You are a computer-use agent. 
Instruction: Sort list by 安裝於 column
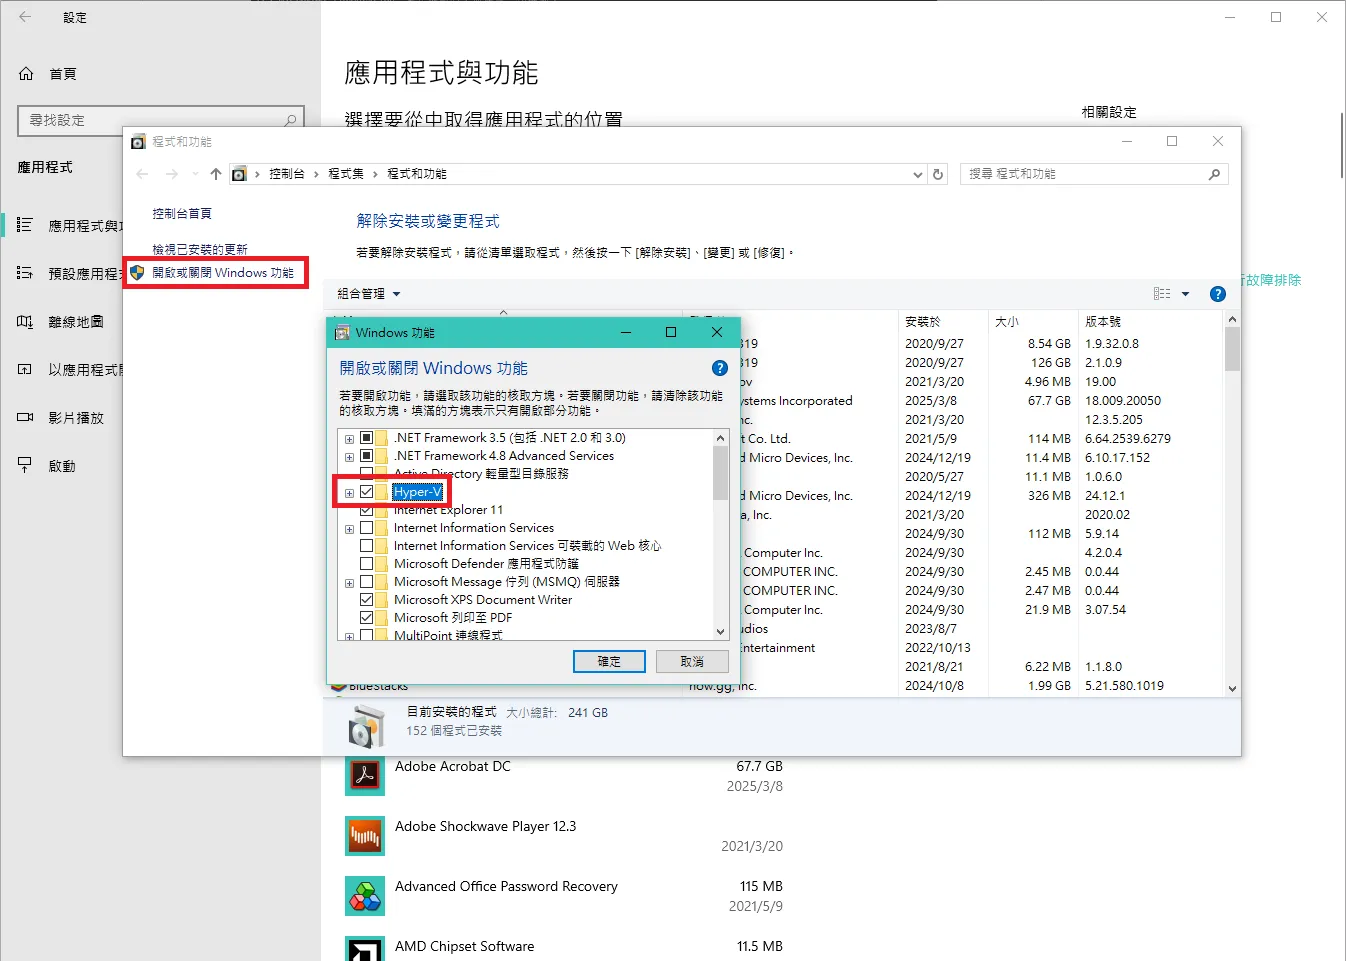click(x=923, y=322)
